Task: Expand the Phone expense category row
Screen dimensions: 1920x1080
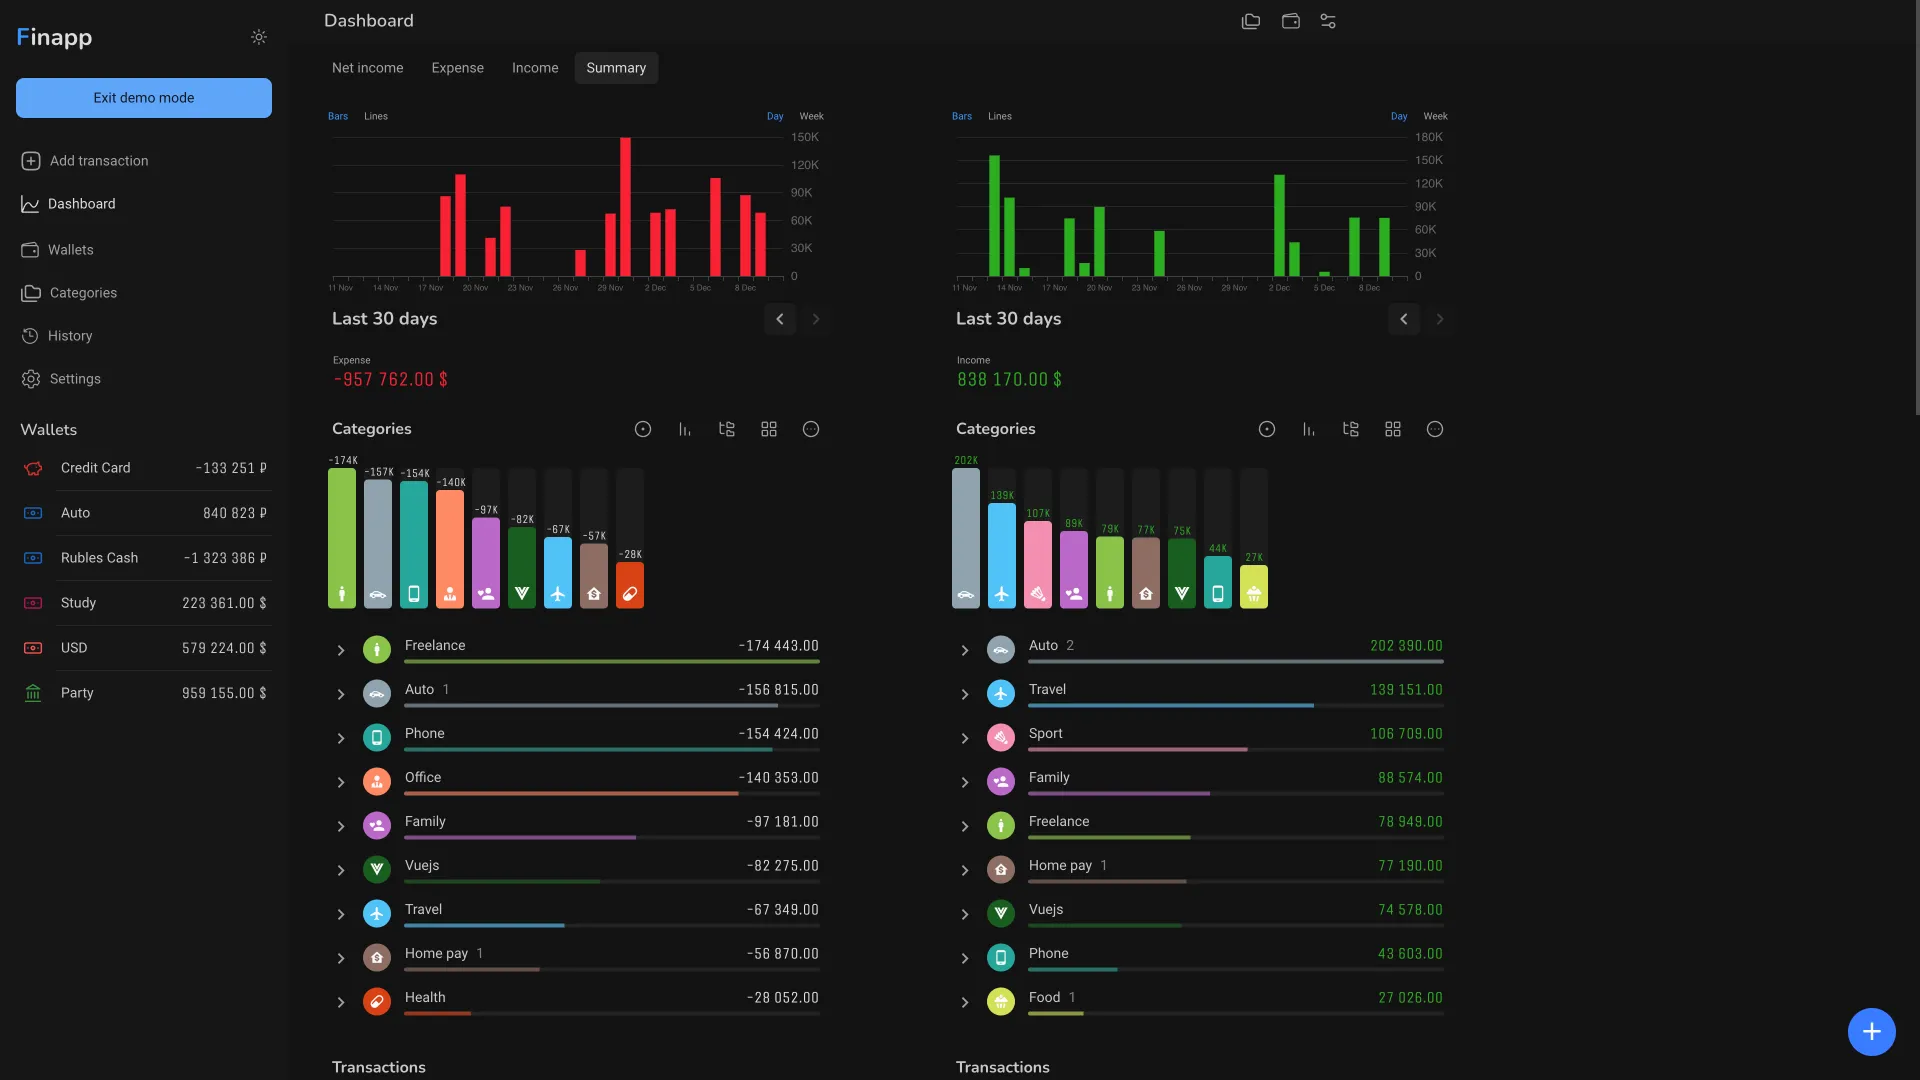Action: tap(341, 738)
